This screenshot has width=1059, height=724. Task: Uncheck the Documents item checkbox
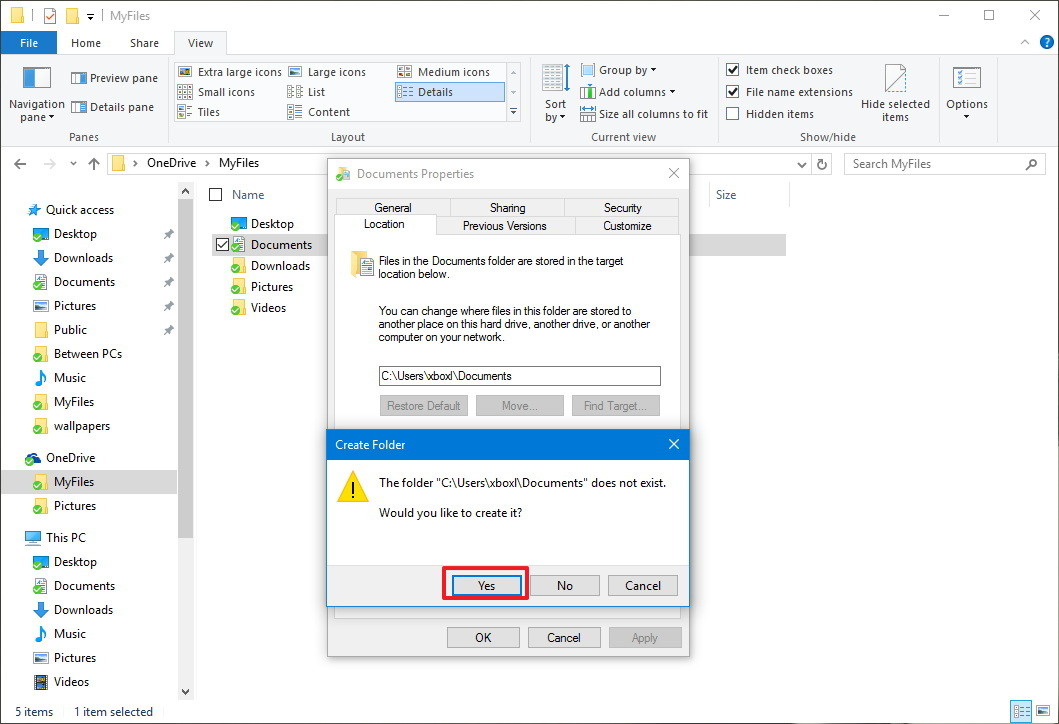[222, 244]
